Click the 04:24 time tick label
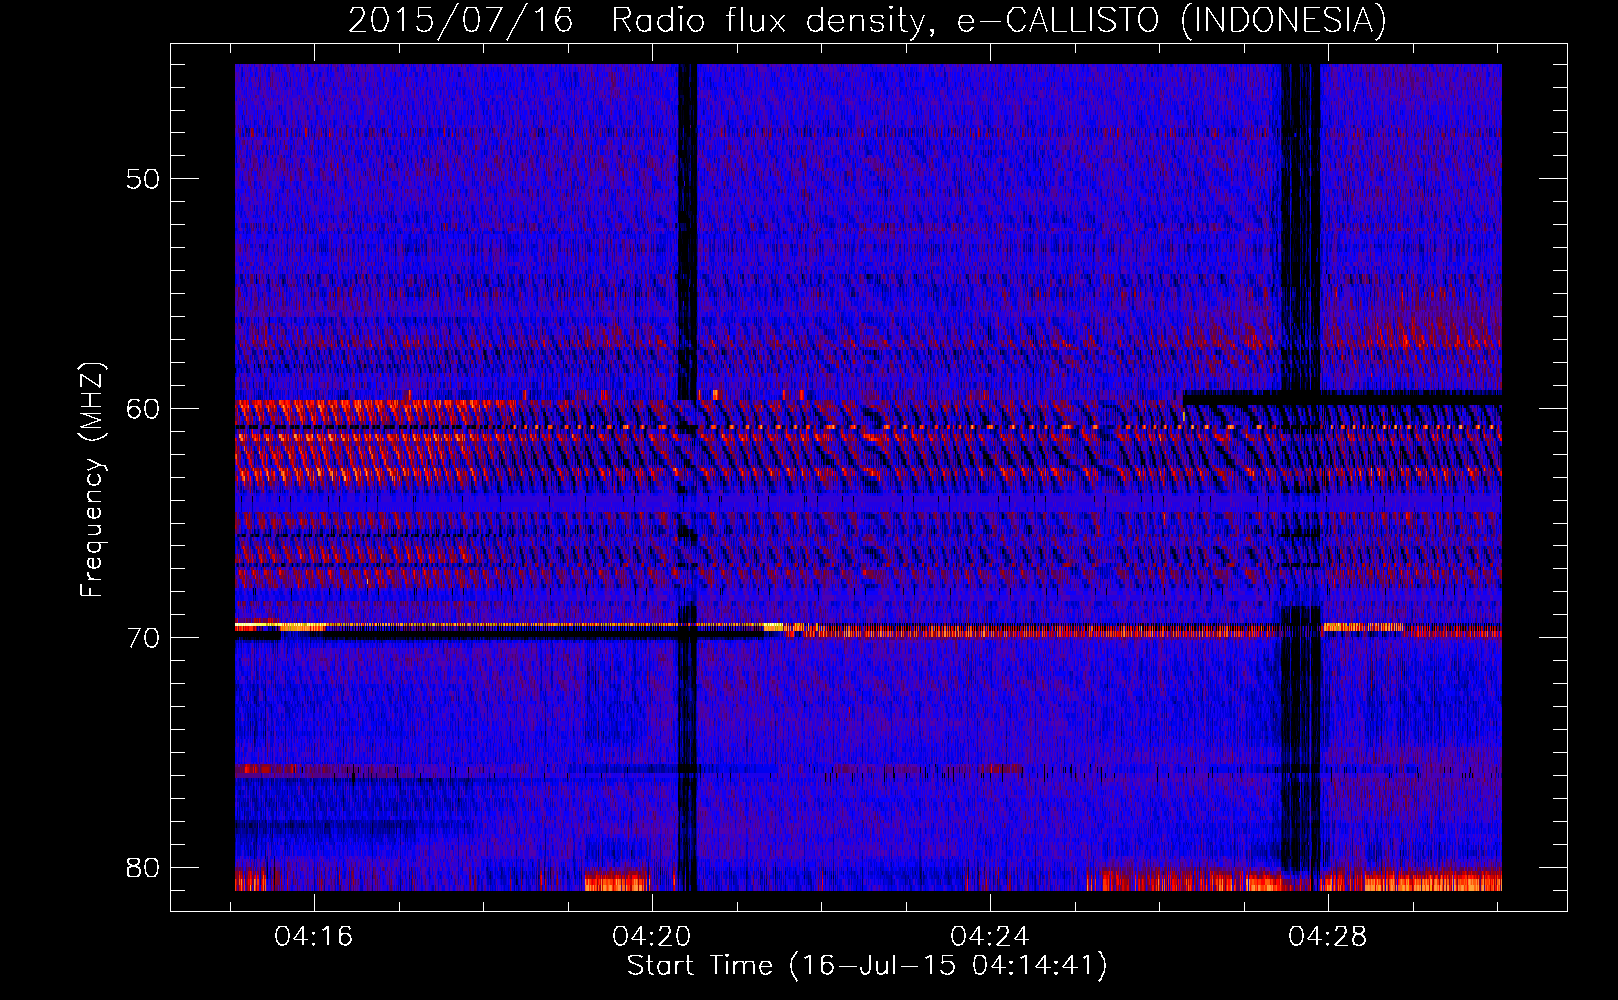1618x1000 pixels. (990, 937)
